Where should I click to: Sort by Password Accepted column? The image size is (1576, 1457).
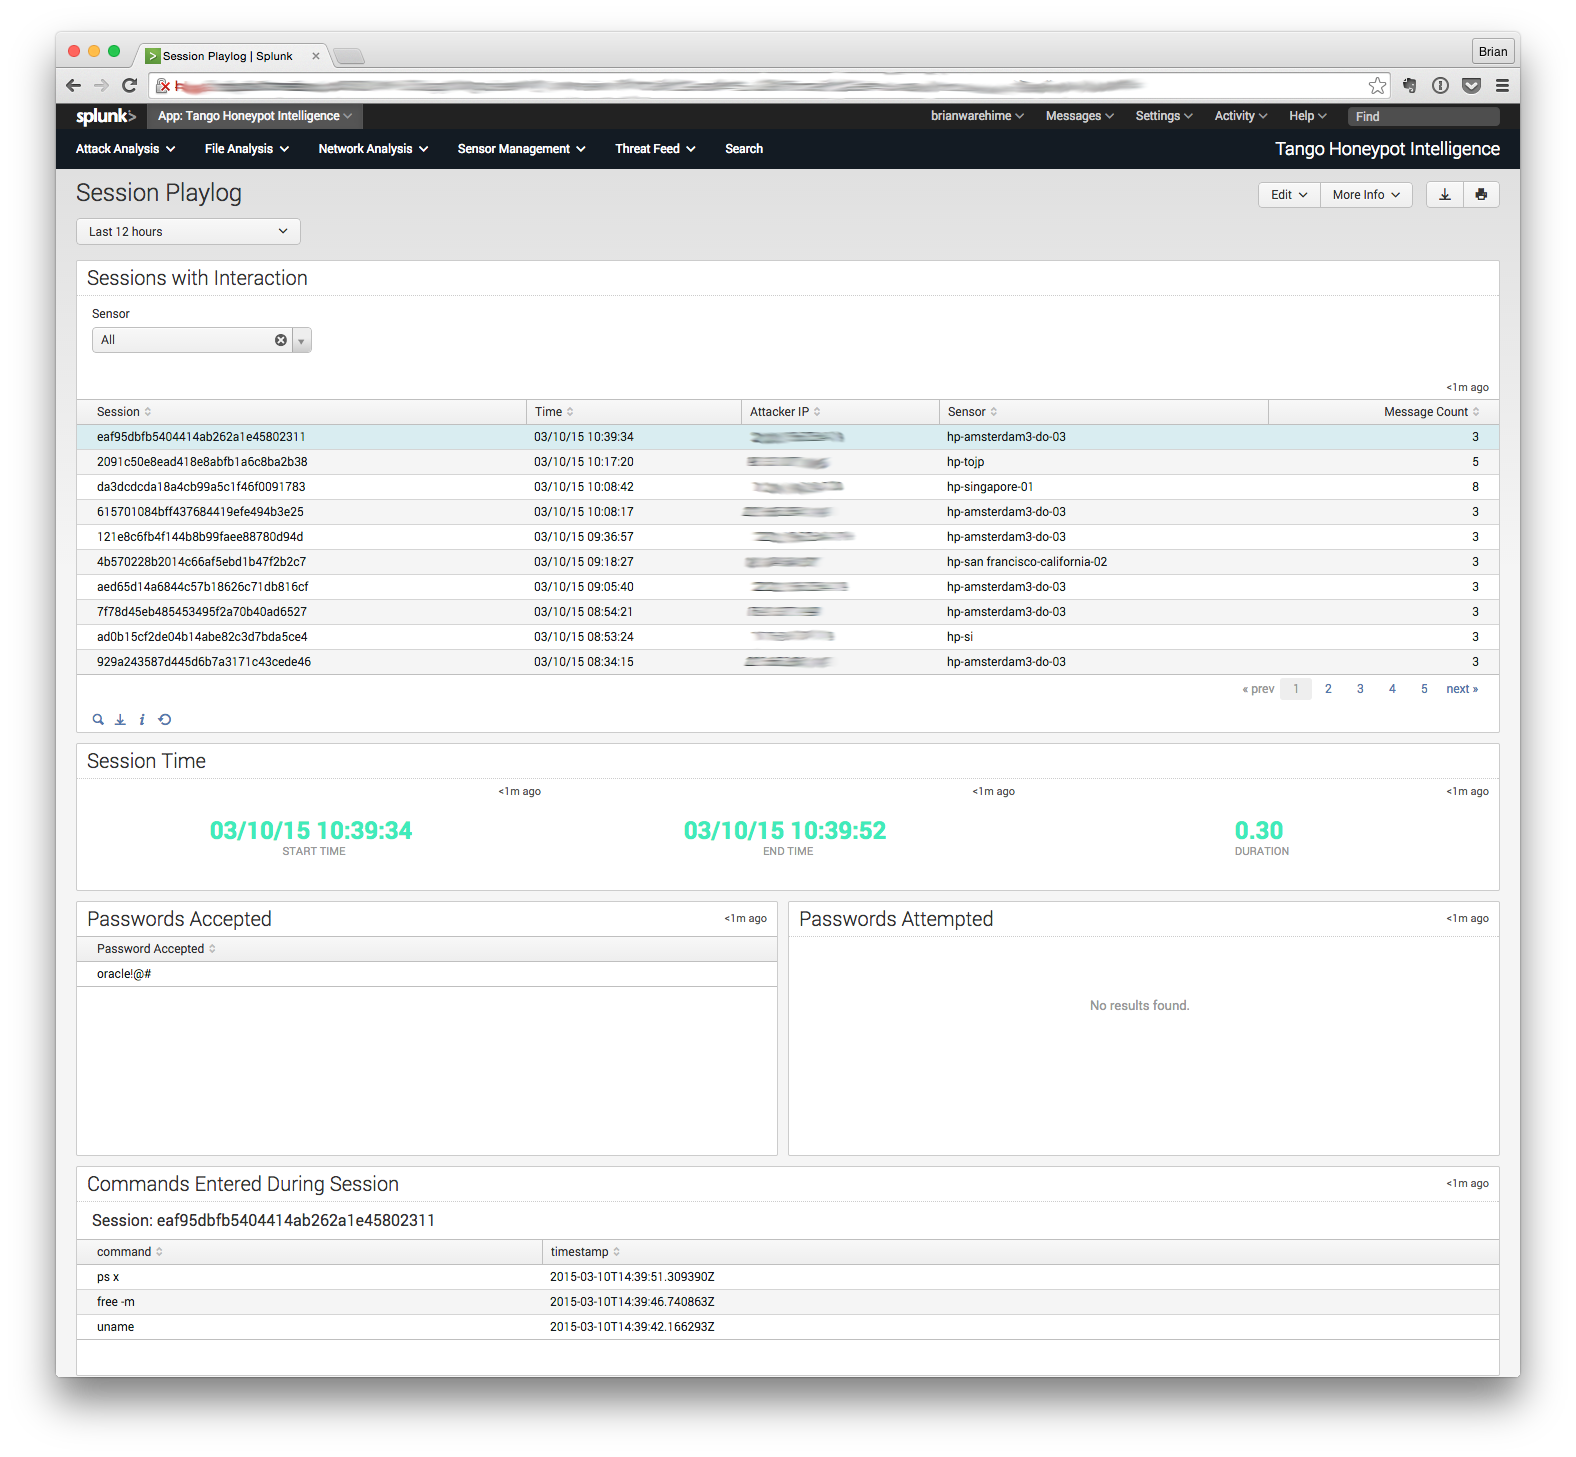pos(156,949)
